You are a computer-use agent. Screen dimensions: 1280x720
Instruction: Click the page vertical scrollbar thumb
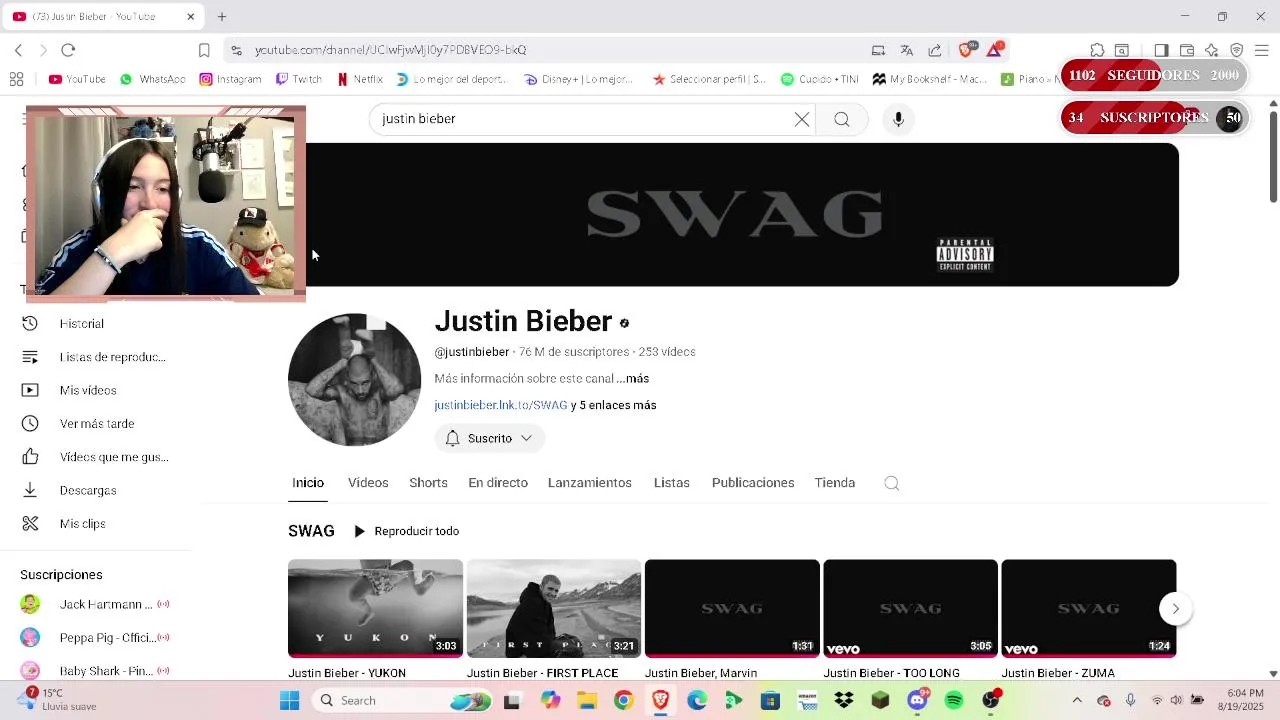(1273, 155)
